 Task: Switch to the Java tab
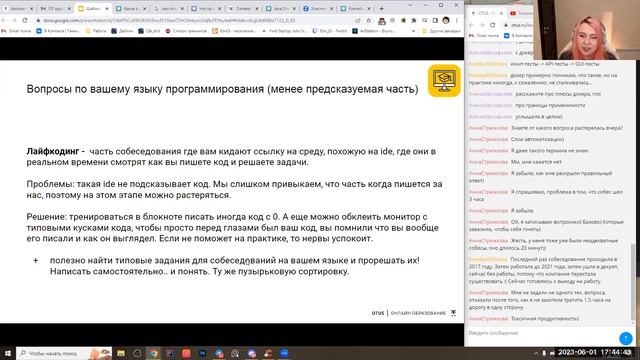coord(279,8)
